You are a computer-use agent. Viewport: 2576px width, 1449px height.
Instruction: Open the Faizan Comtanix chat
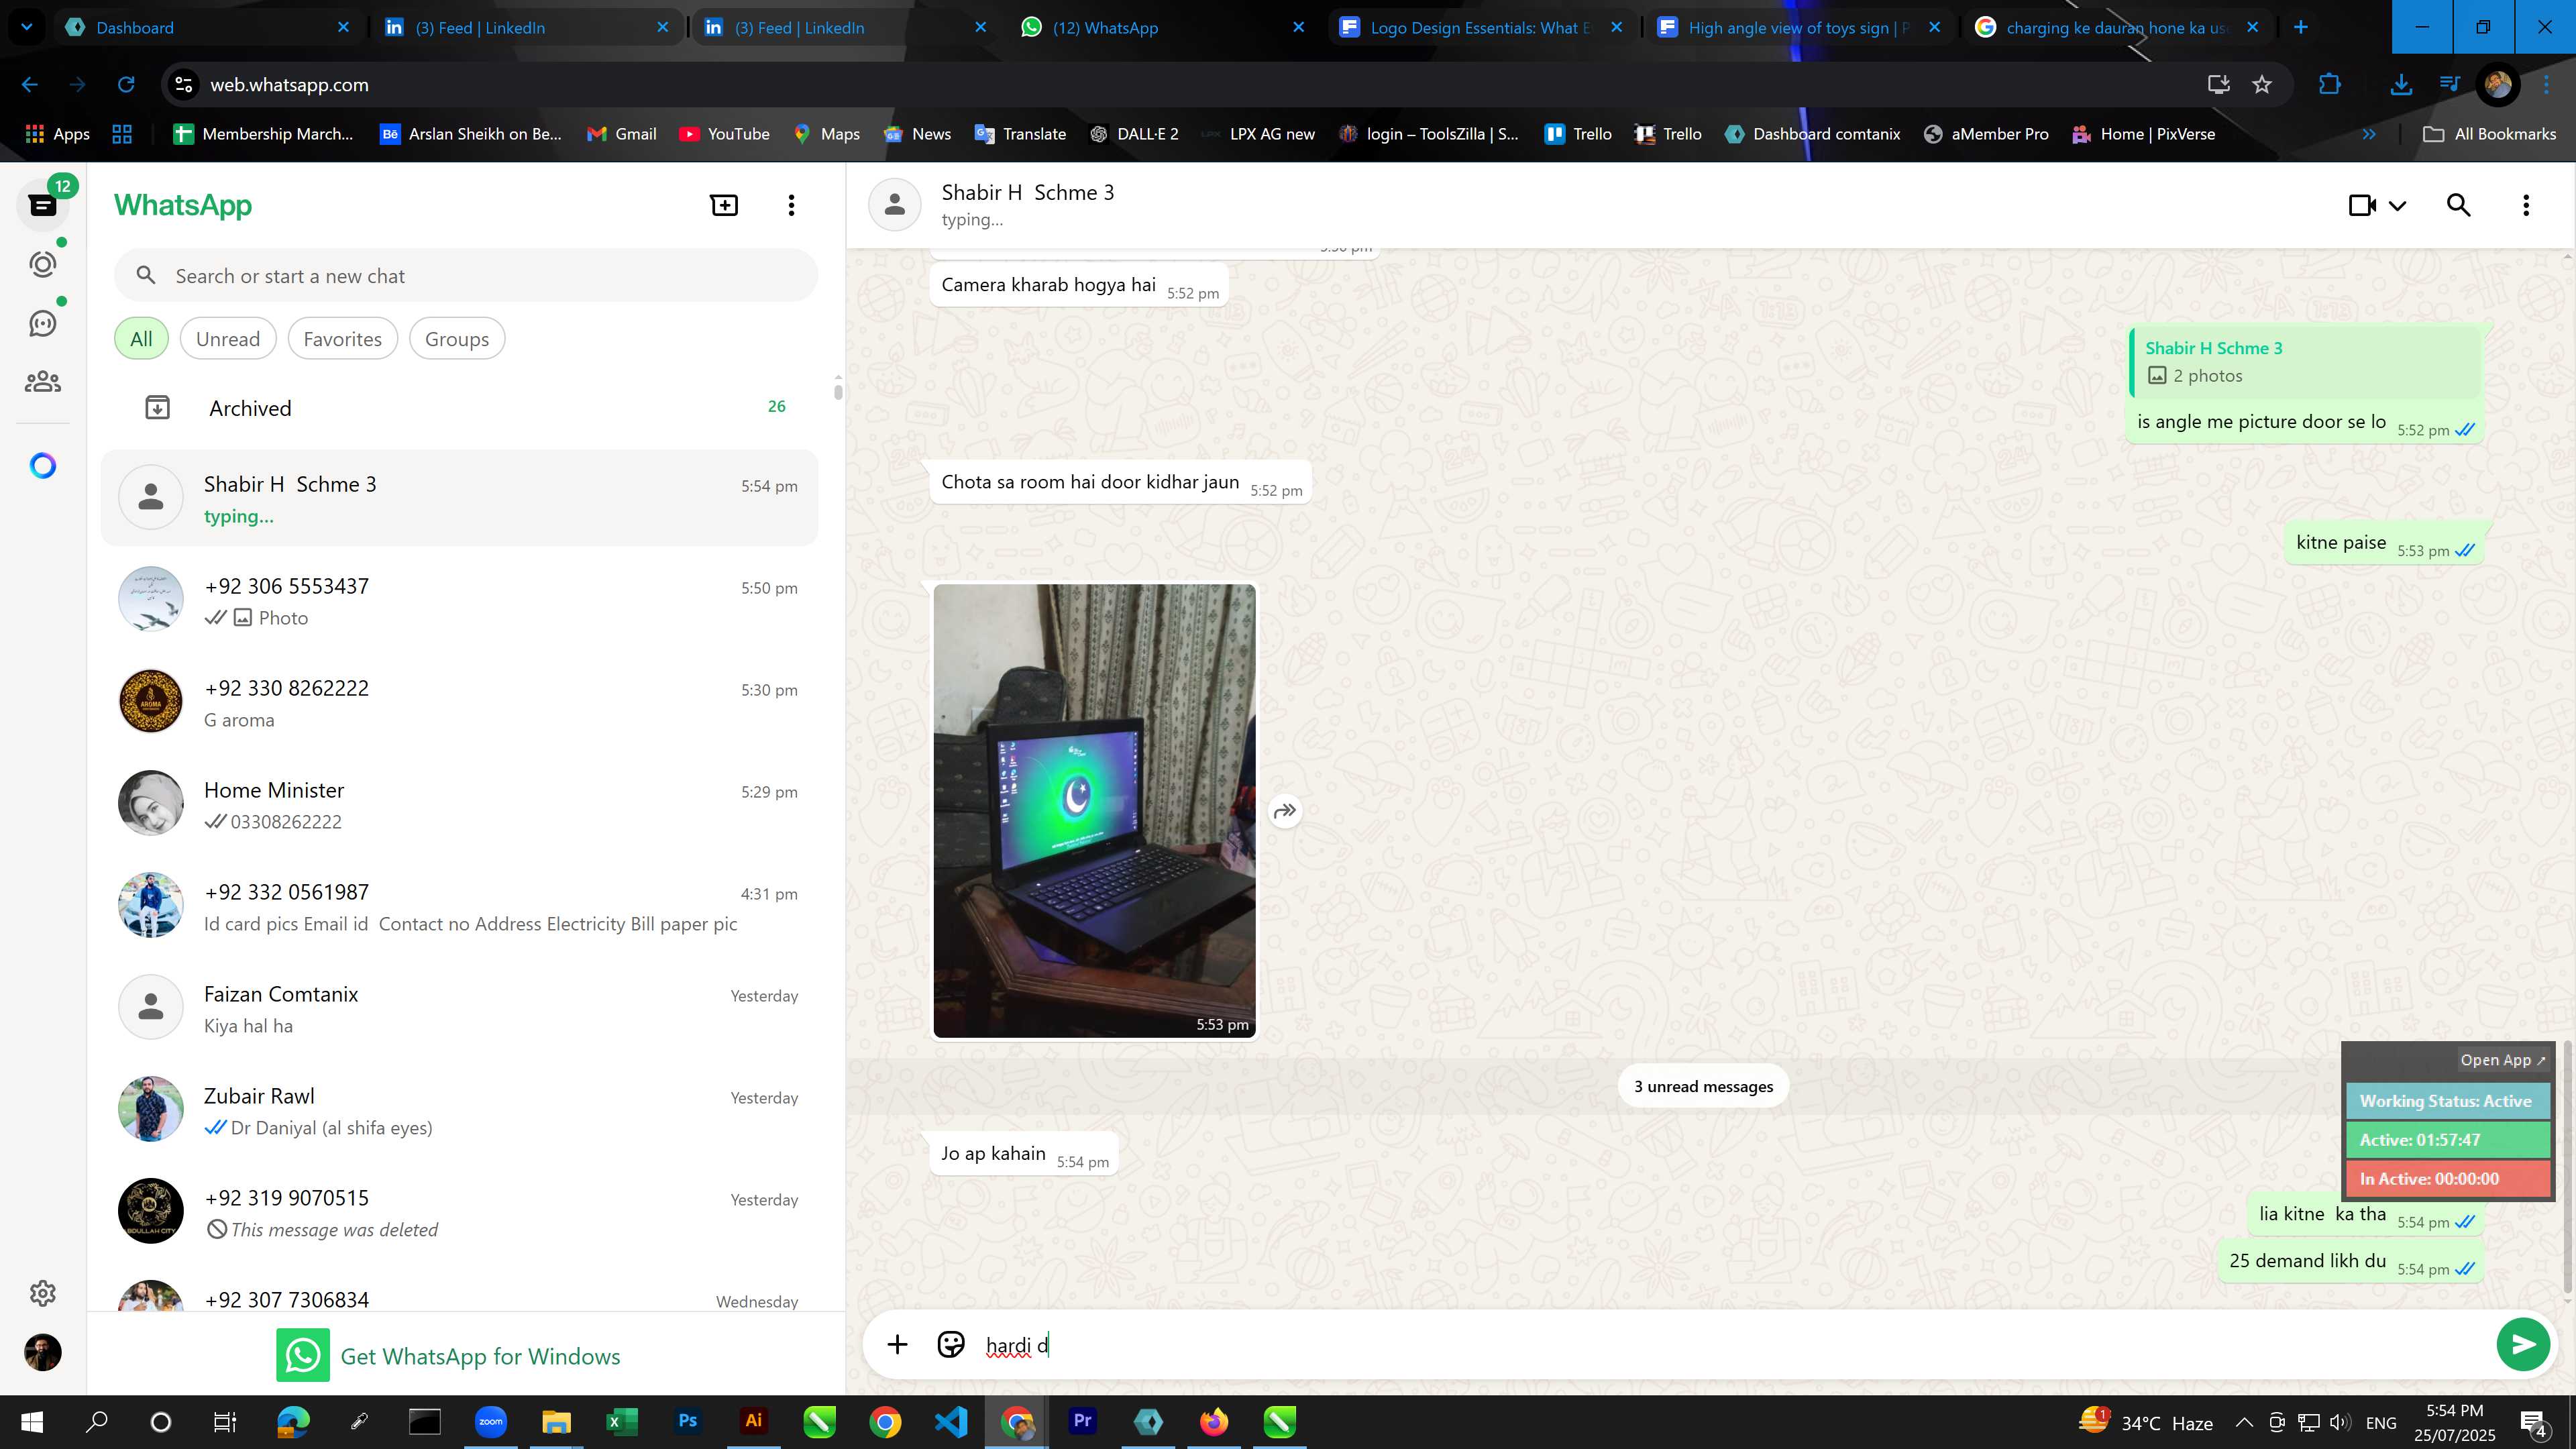coord(460,1008)
